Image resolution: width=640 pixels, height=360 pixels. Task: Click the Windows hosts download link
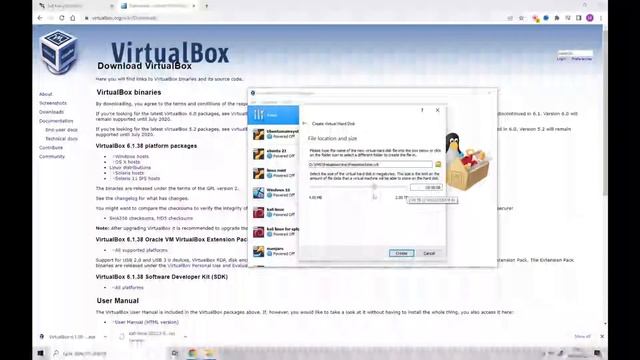[x=131, y=156]
